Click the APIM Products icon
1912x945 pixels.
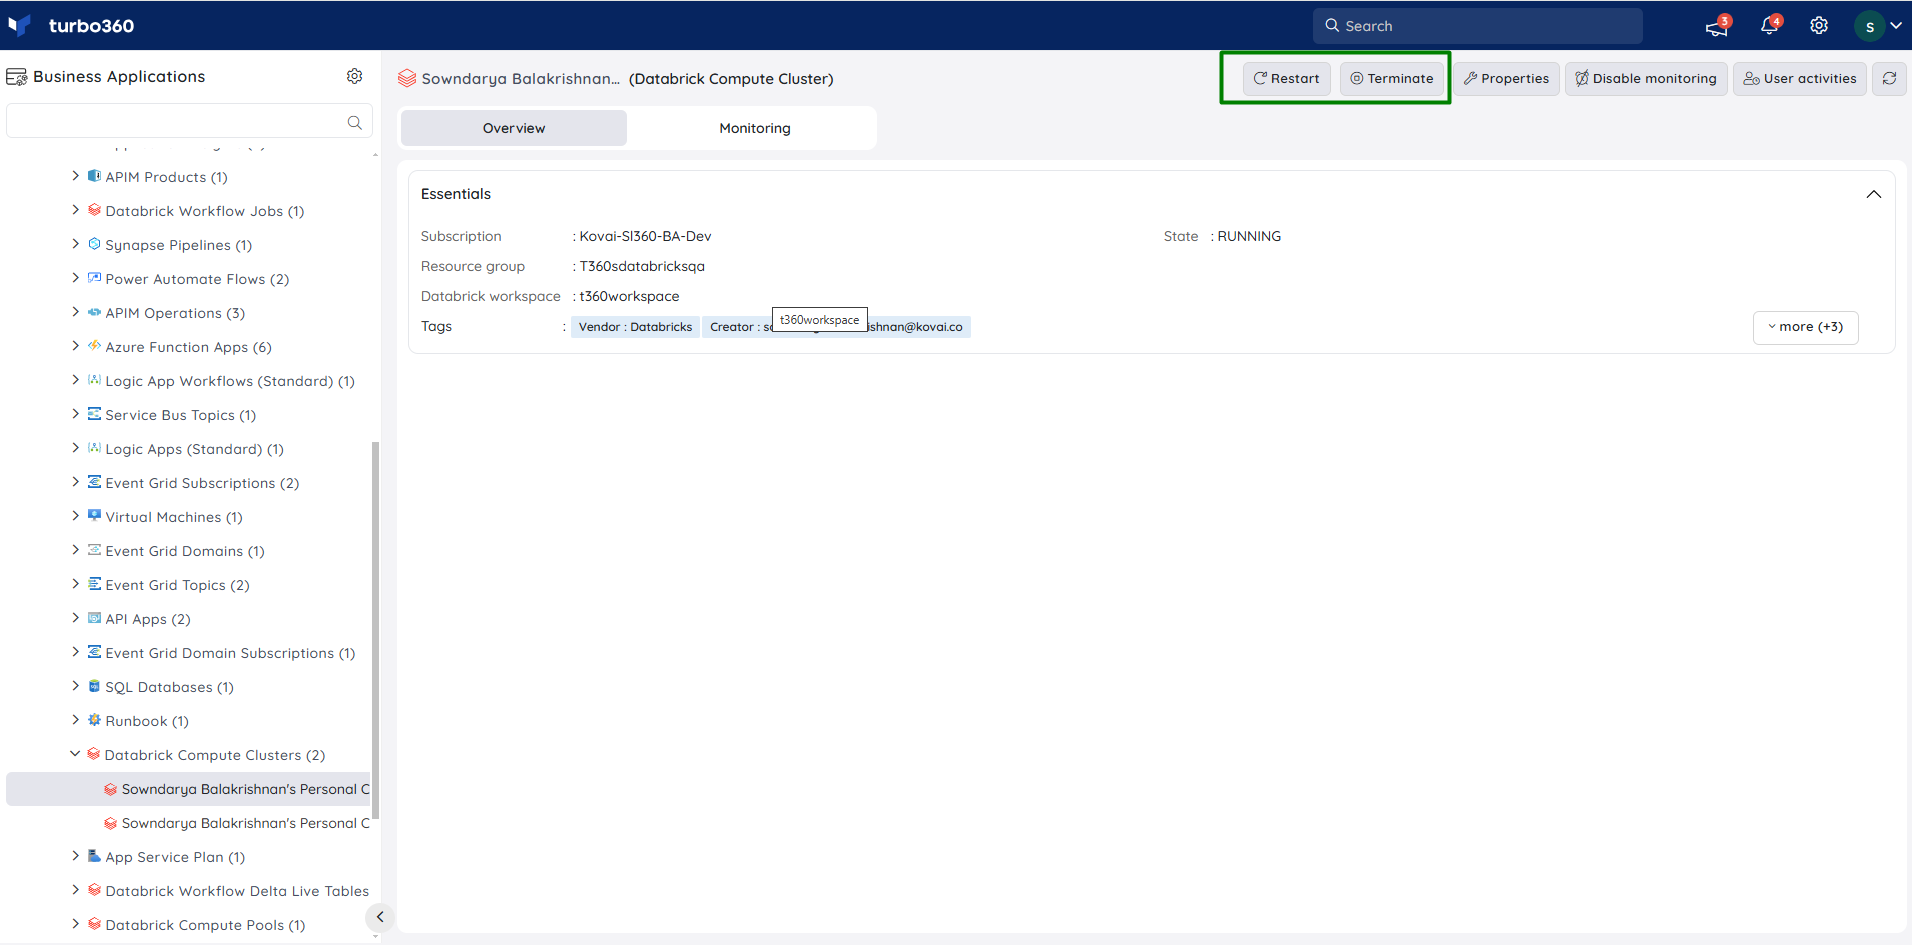coord(94,176)
